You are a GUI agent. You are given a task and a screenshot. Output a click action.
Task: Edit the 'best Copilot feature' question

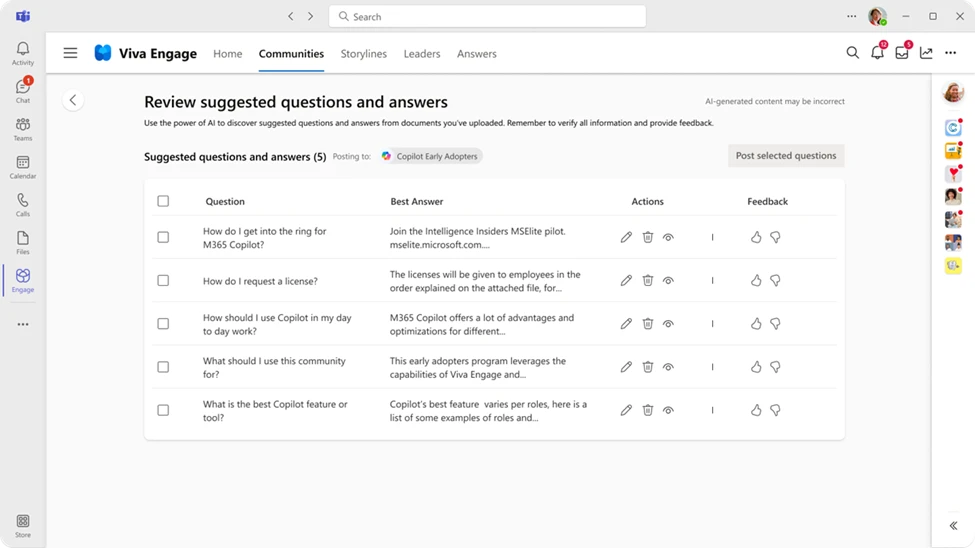pyautogui.click(x=626, y=410)
